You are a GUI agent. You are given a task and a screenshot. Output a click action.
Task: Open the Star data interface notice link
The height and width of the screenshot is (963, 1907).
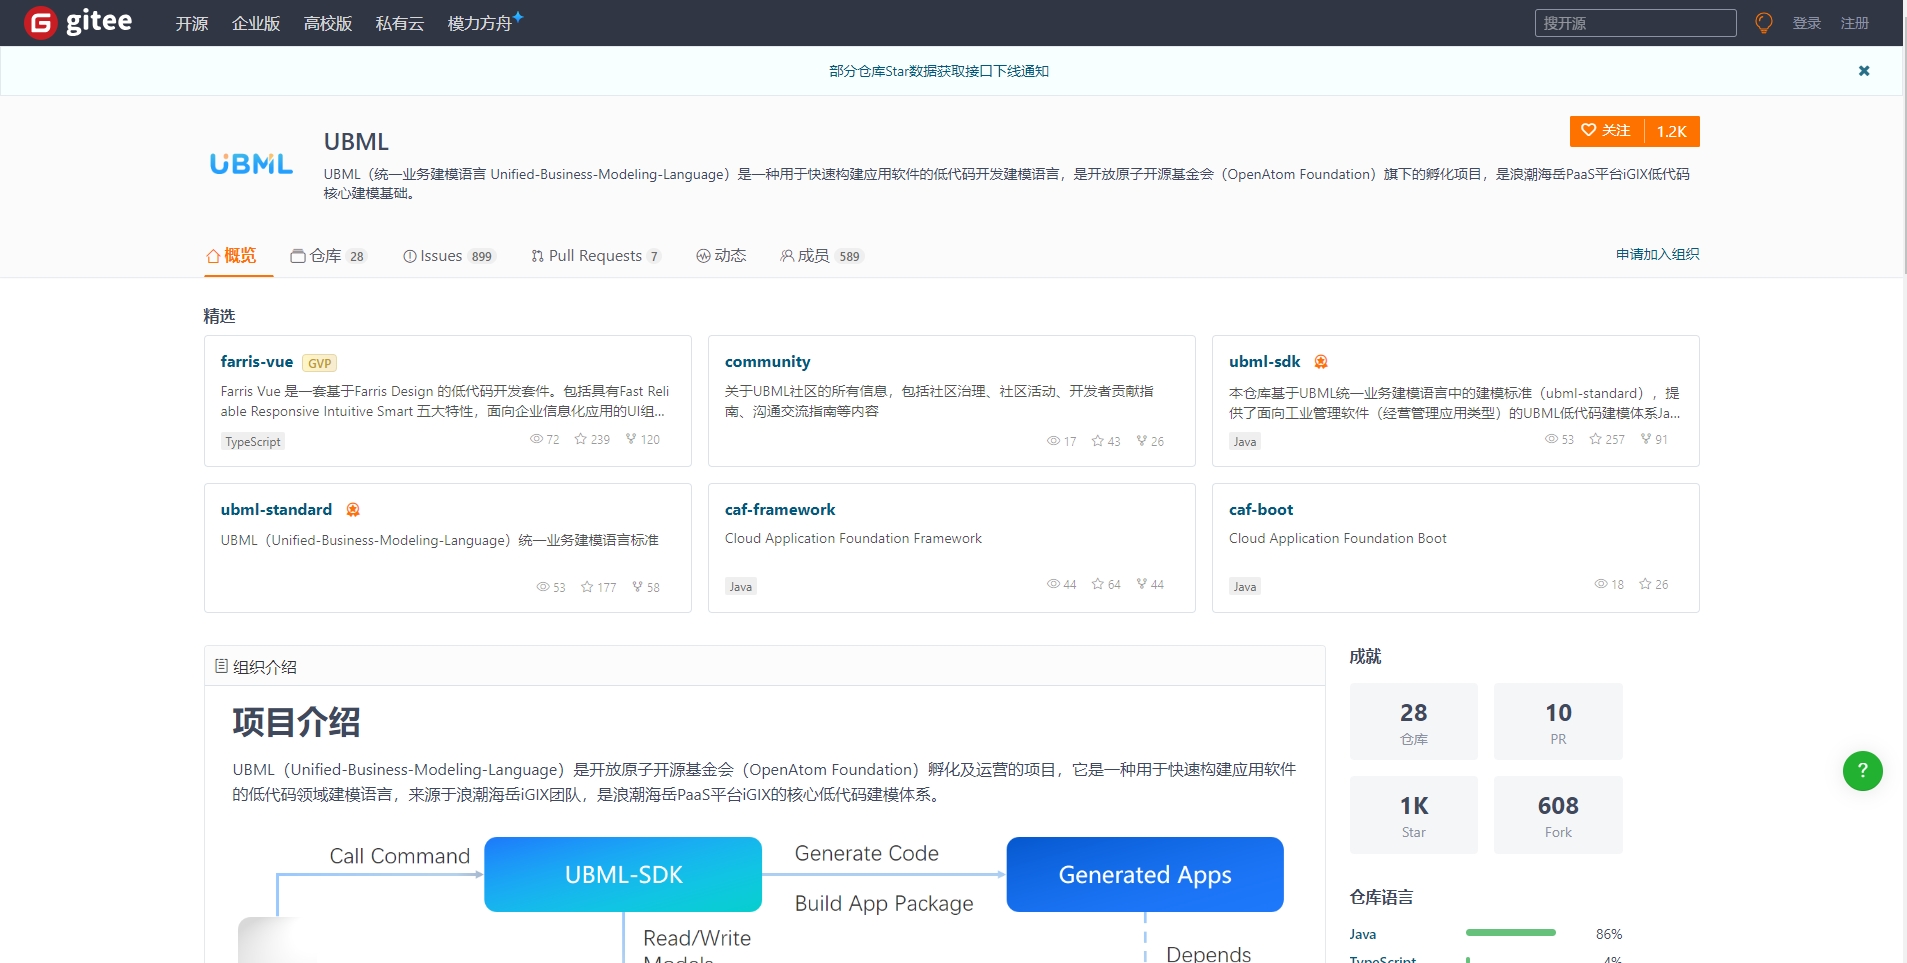click(x=939, y=71)
